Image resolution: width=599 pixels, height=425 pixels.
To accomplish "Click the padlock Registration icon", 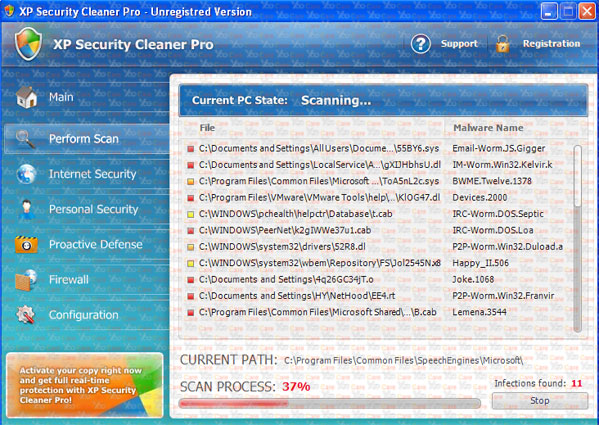I will (502, 44).
